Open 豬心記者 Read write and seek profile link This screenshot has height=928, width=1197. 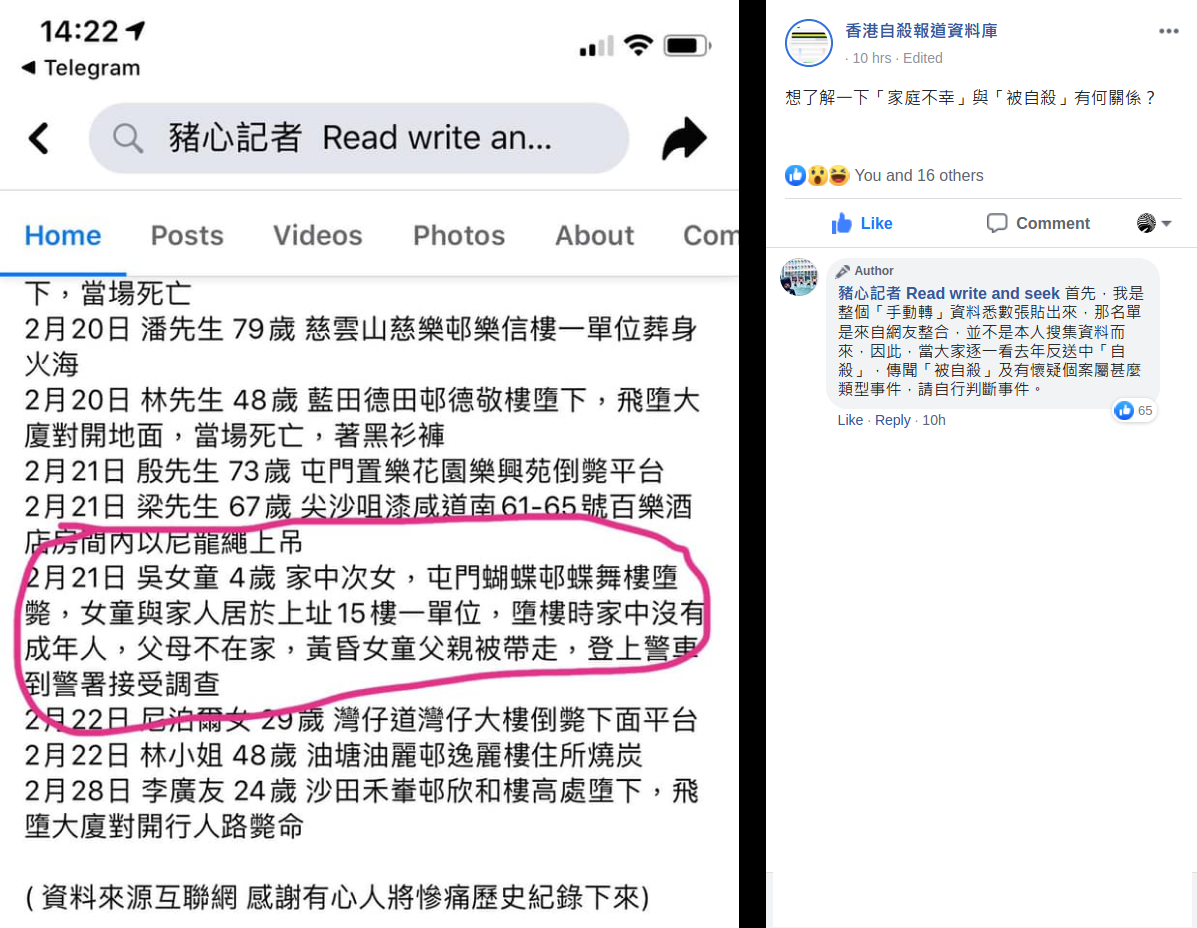click(x=948, y=293)
